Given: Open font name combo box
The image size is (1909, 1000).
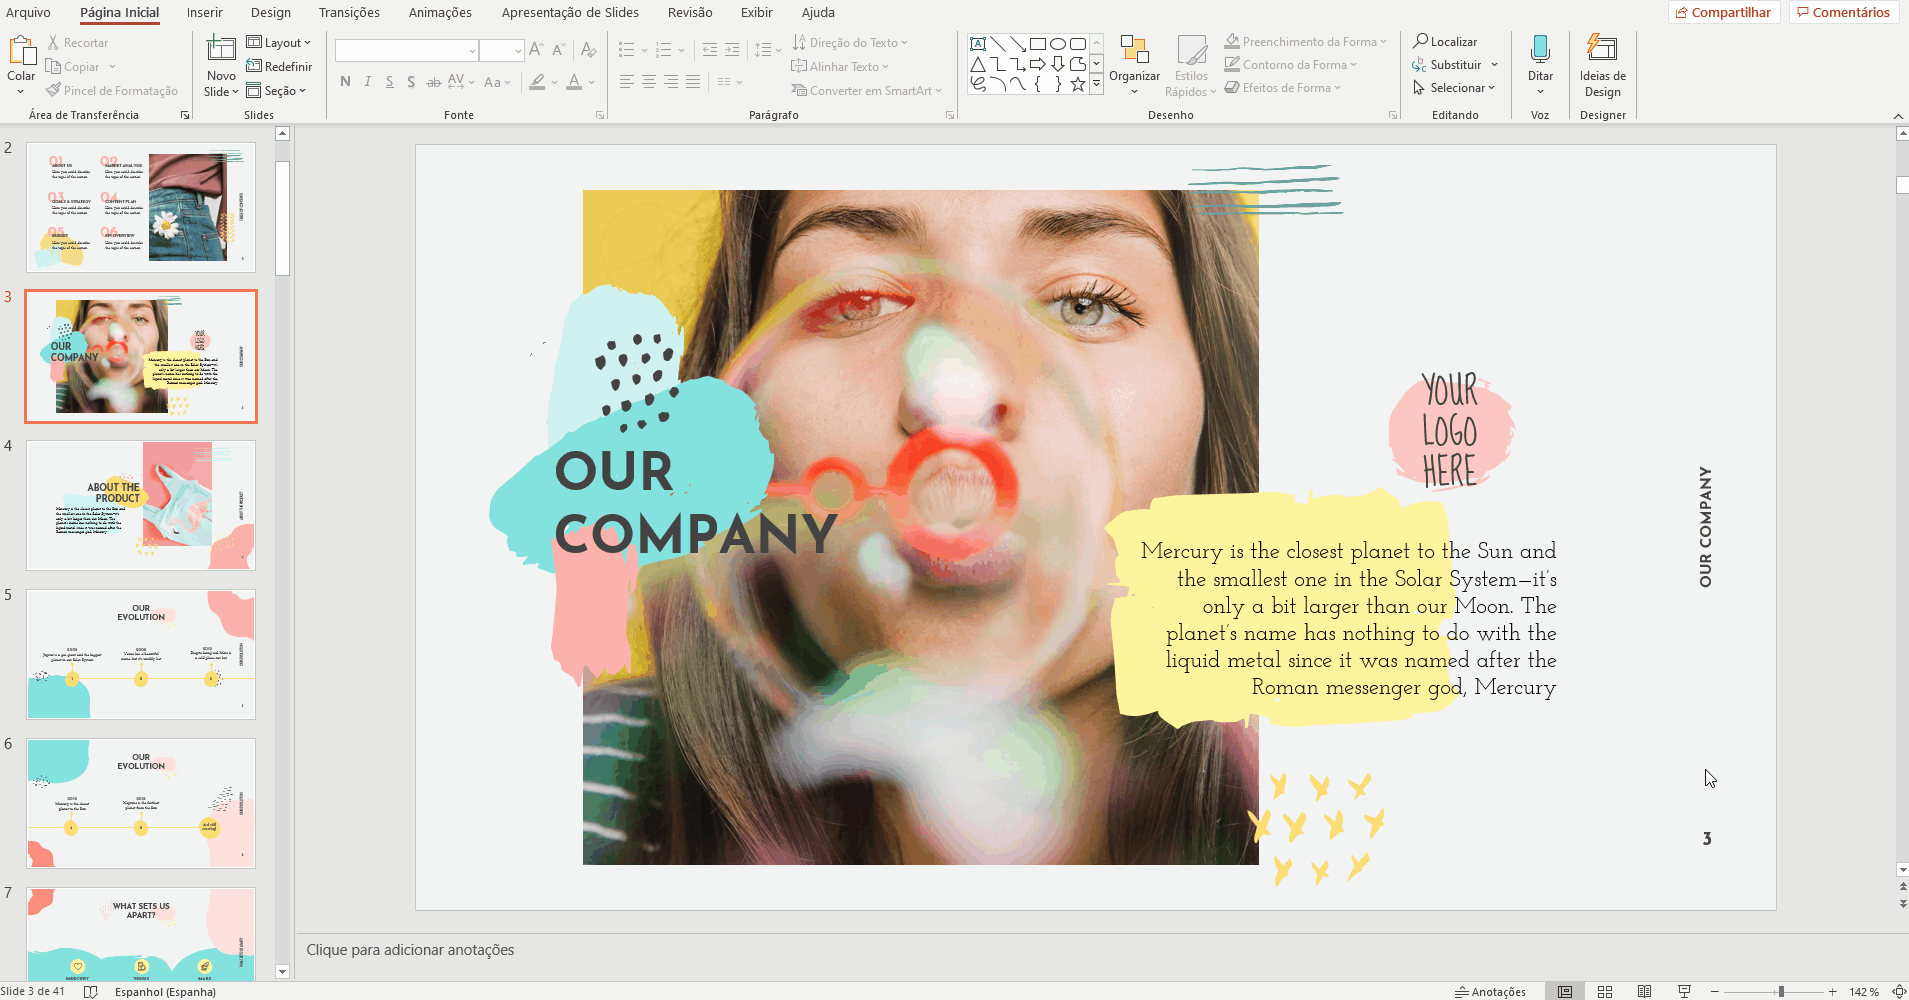Looking at the screenshot, I should click(x=406, y=50).
